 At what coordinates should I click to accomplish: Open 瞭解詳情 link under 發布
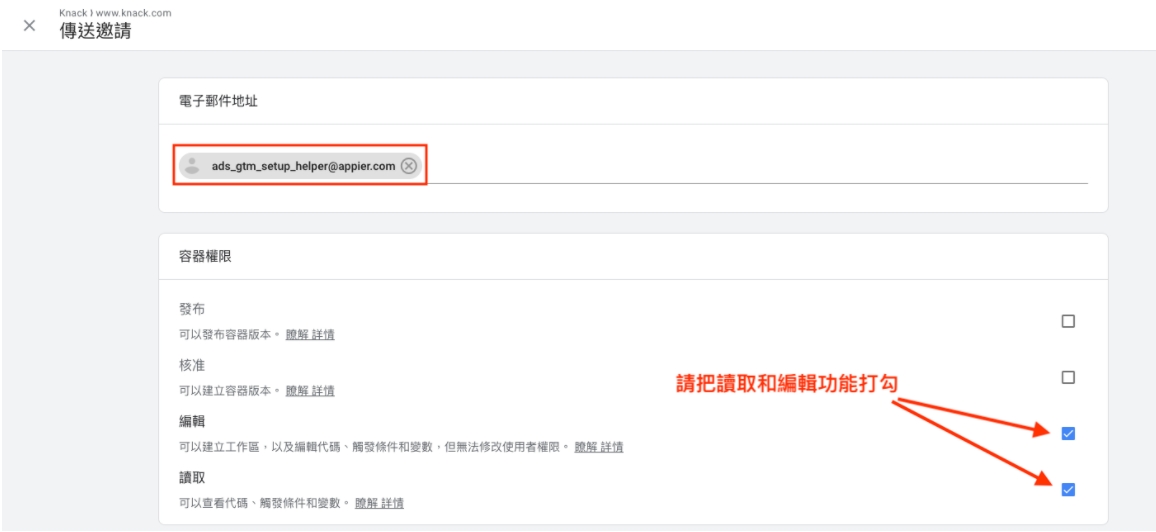pyautogui.click(x=310, y=334)
